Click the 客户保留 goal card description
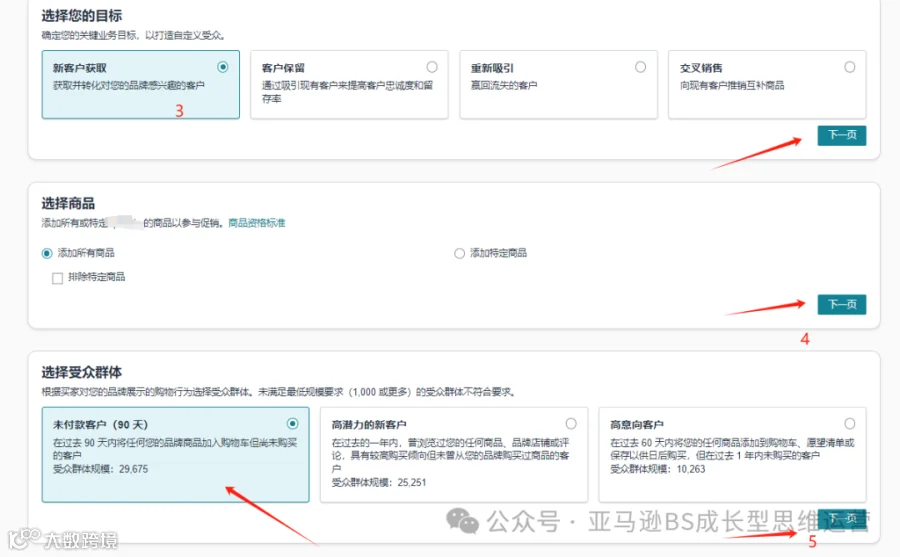Screen dimensions: 900x557 click(x=347, y=92)
